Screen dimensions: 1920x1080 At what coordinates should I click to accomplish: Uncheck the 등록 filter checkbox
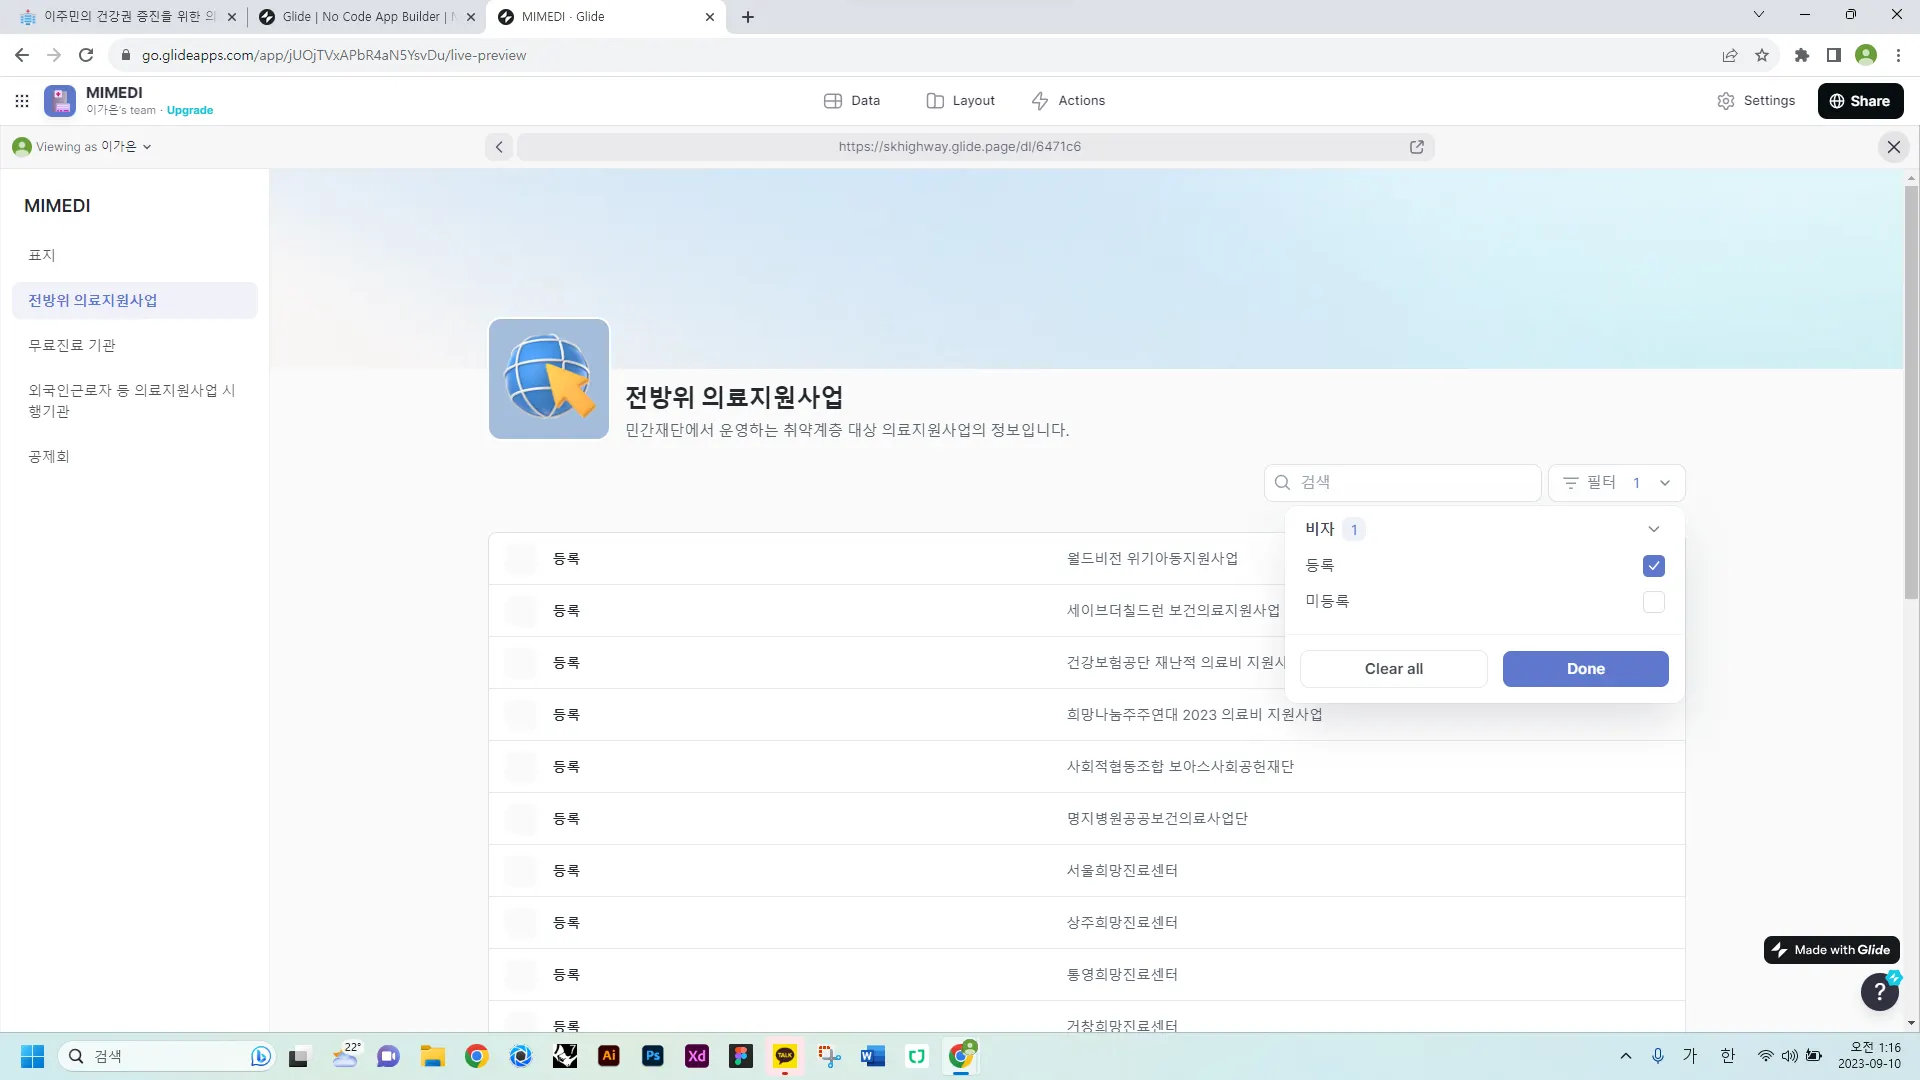point(1653,566)
